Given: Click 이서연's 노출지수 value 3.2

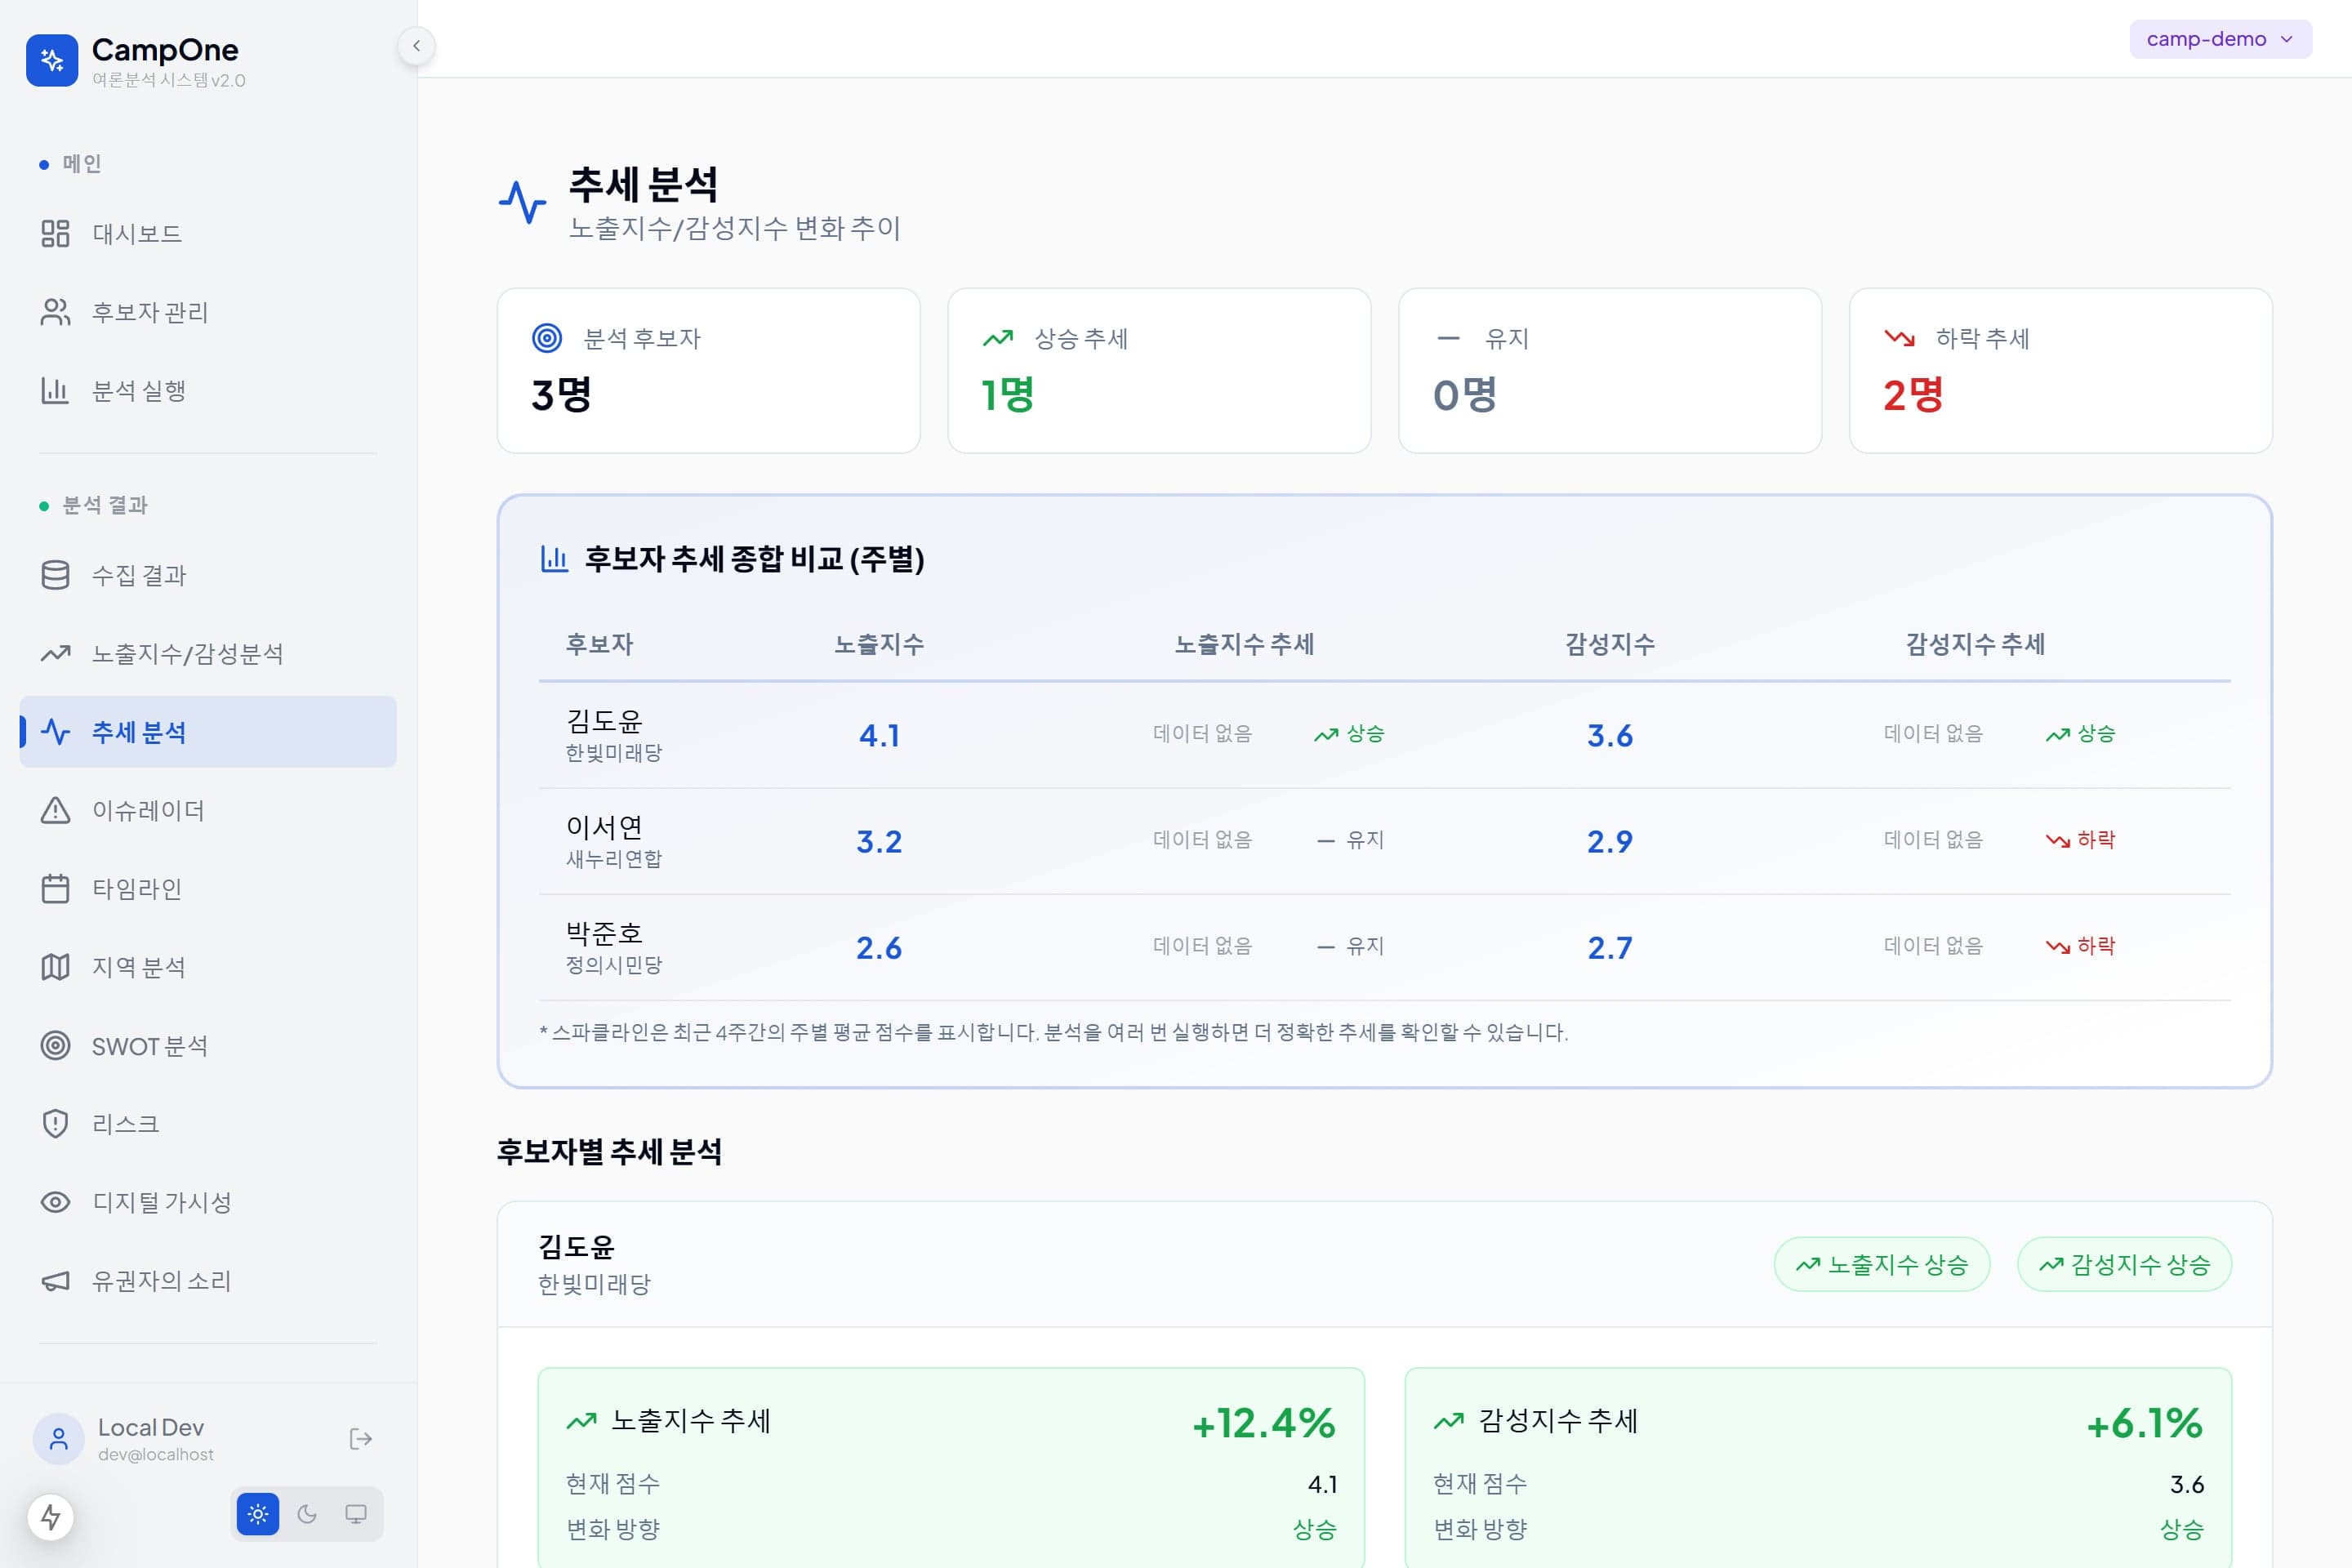Looking at the screenshot, I should (879, 841).
